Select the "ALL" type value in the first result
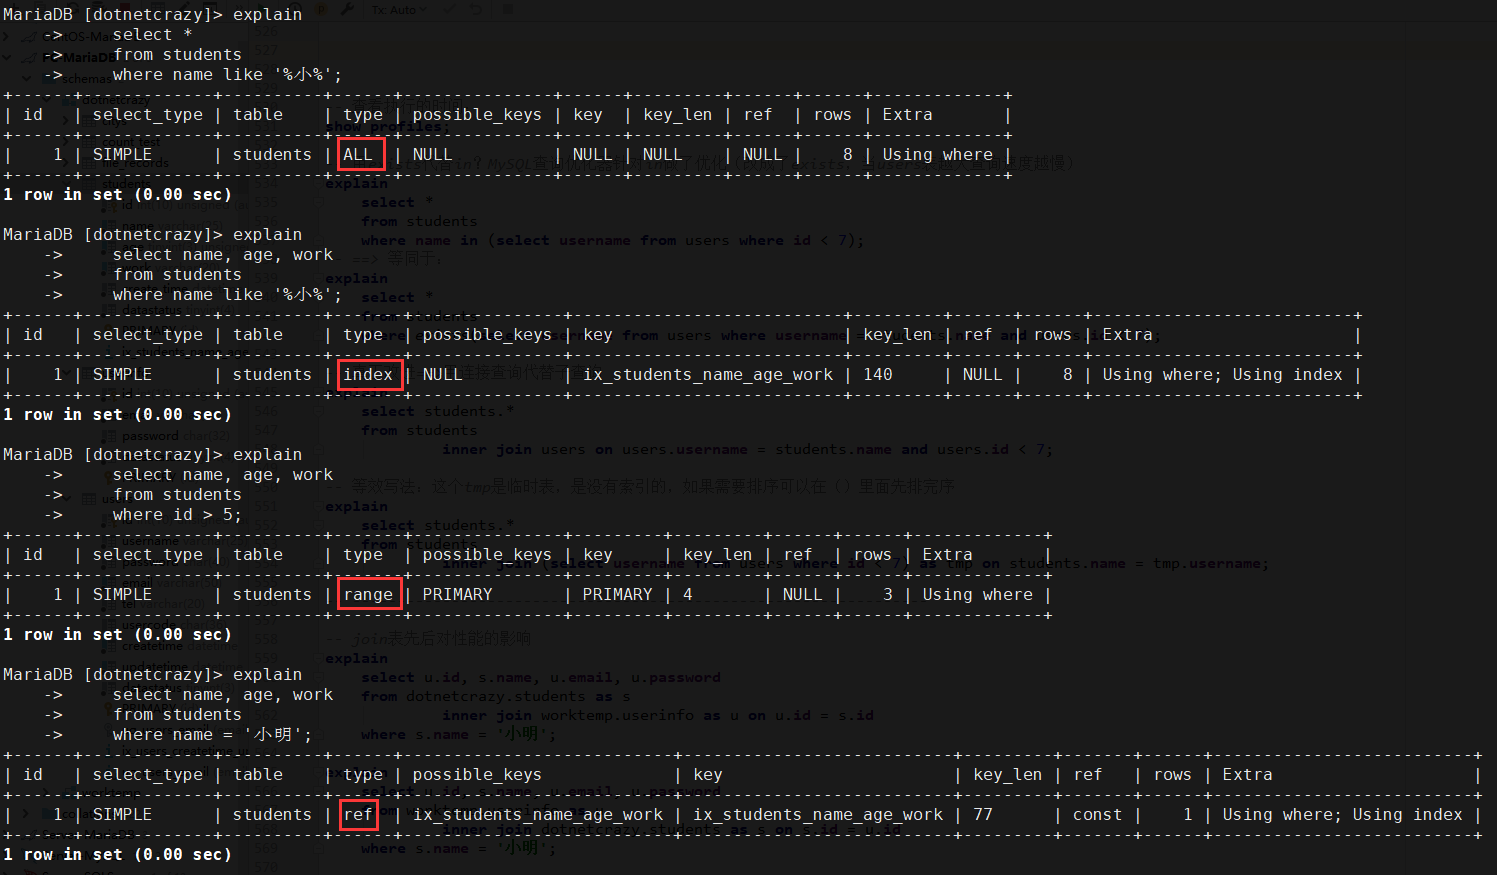Screen dimensions: 1497x875 358,155
